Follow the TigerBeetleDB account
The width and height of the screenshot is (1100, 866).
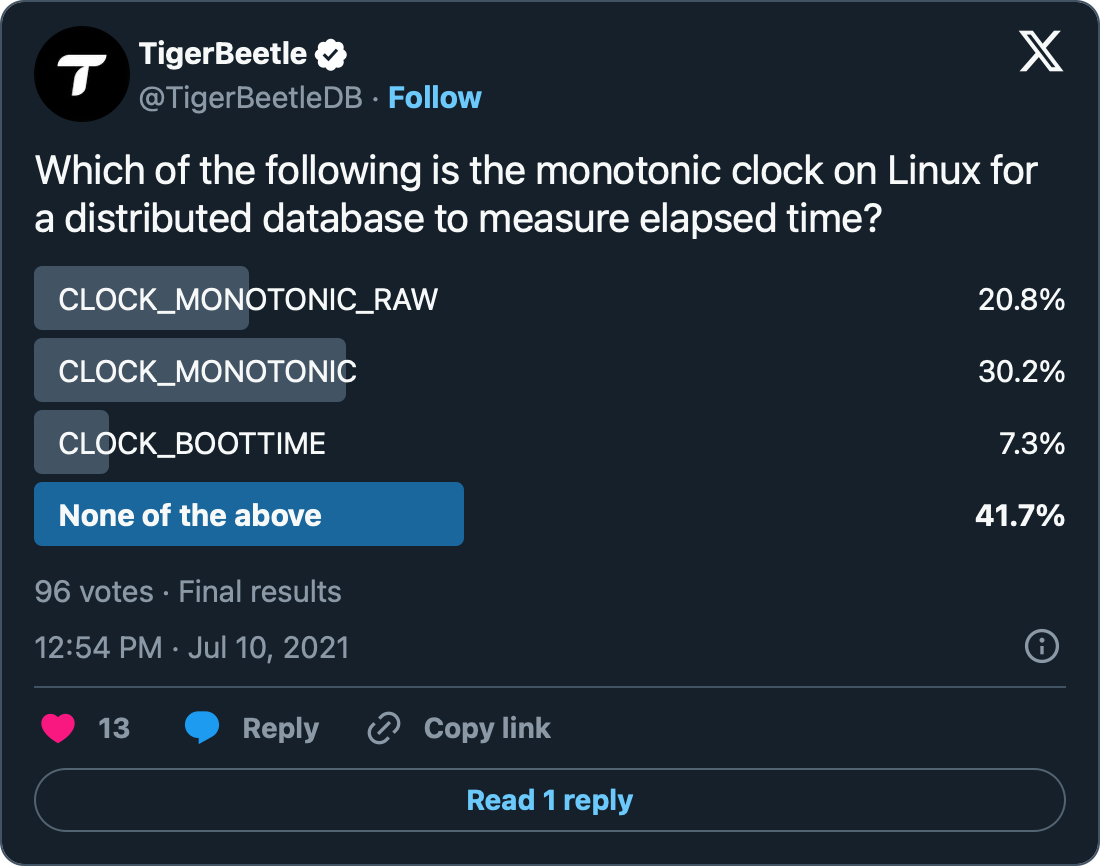pos(435,98)
